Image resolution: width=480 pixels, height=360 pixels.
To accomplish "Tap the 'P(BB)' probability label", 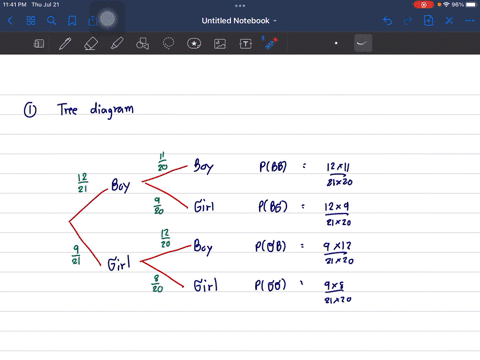I will pyautogui.click(x=273, y=167).
